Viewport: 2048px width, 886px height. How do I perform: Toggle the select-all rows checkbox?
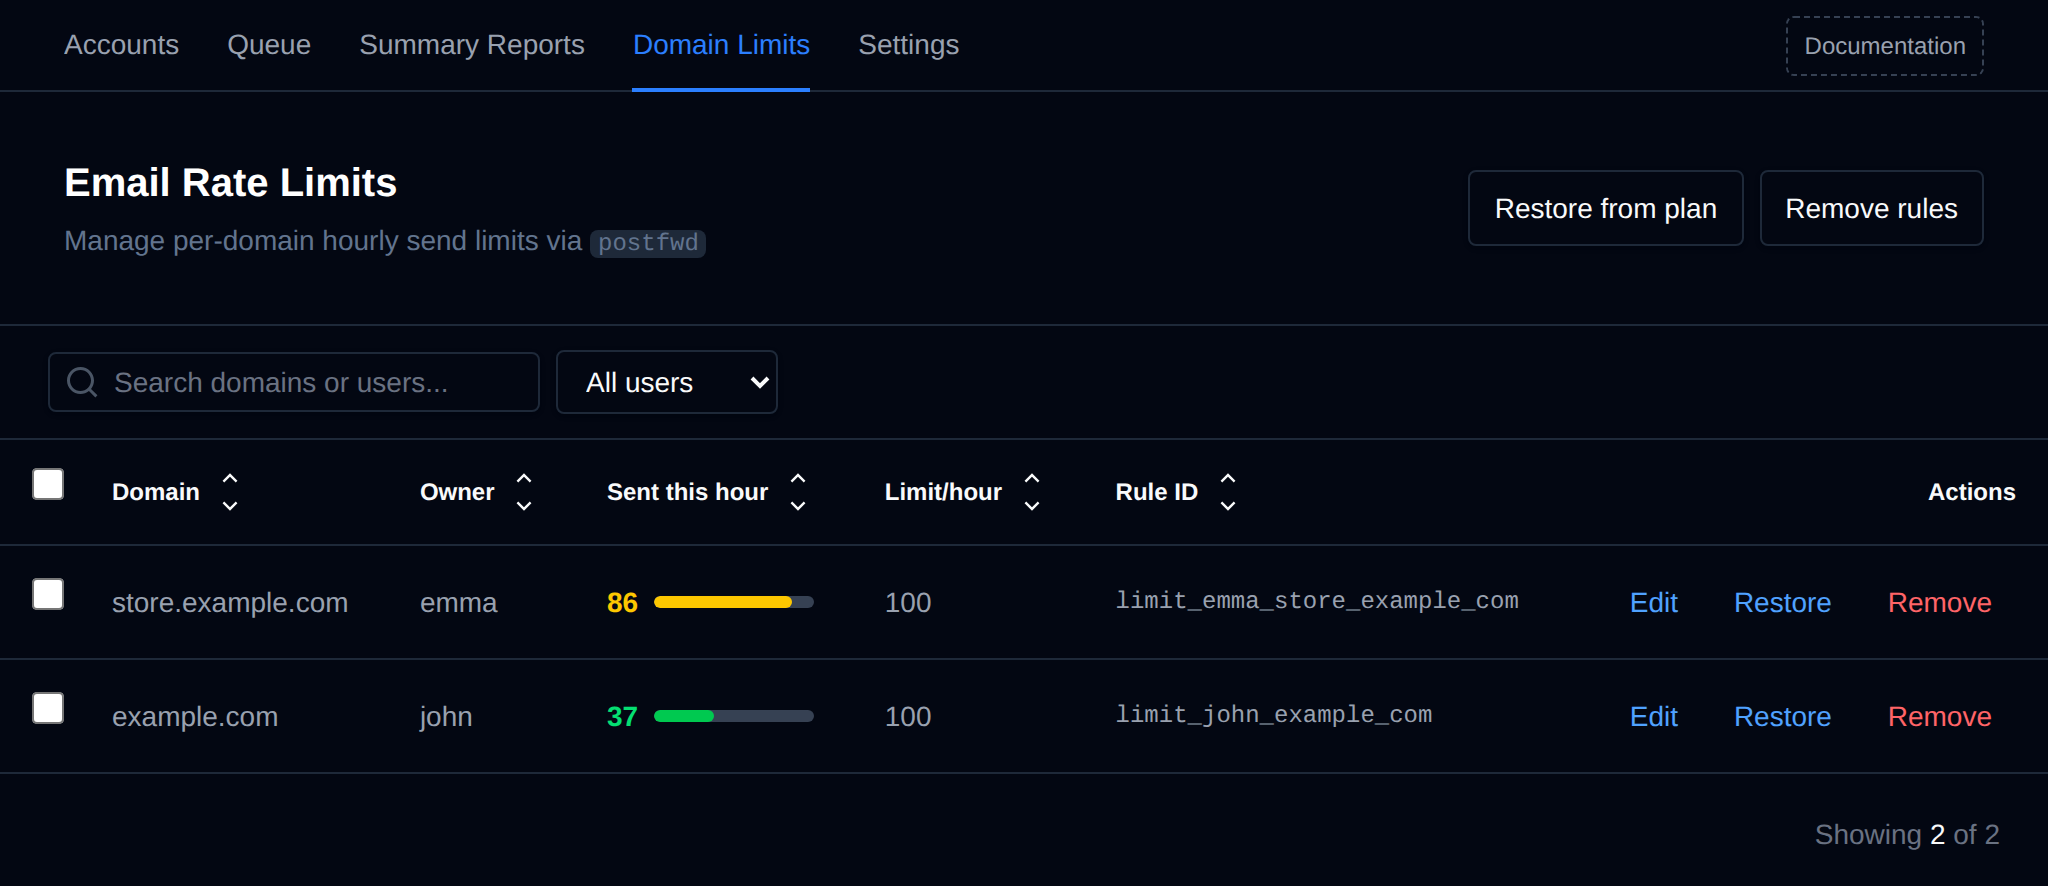tap(48, 484)
